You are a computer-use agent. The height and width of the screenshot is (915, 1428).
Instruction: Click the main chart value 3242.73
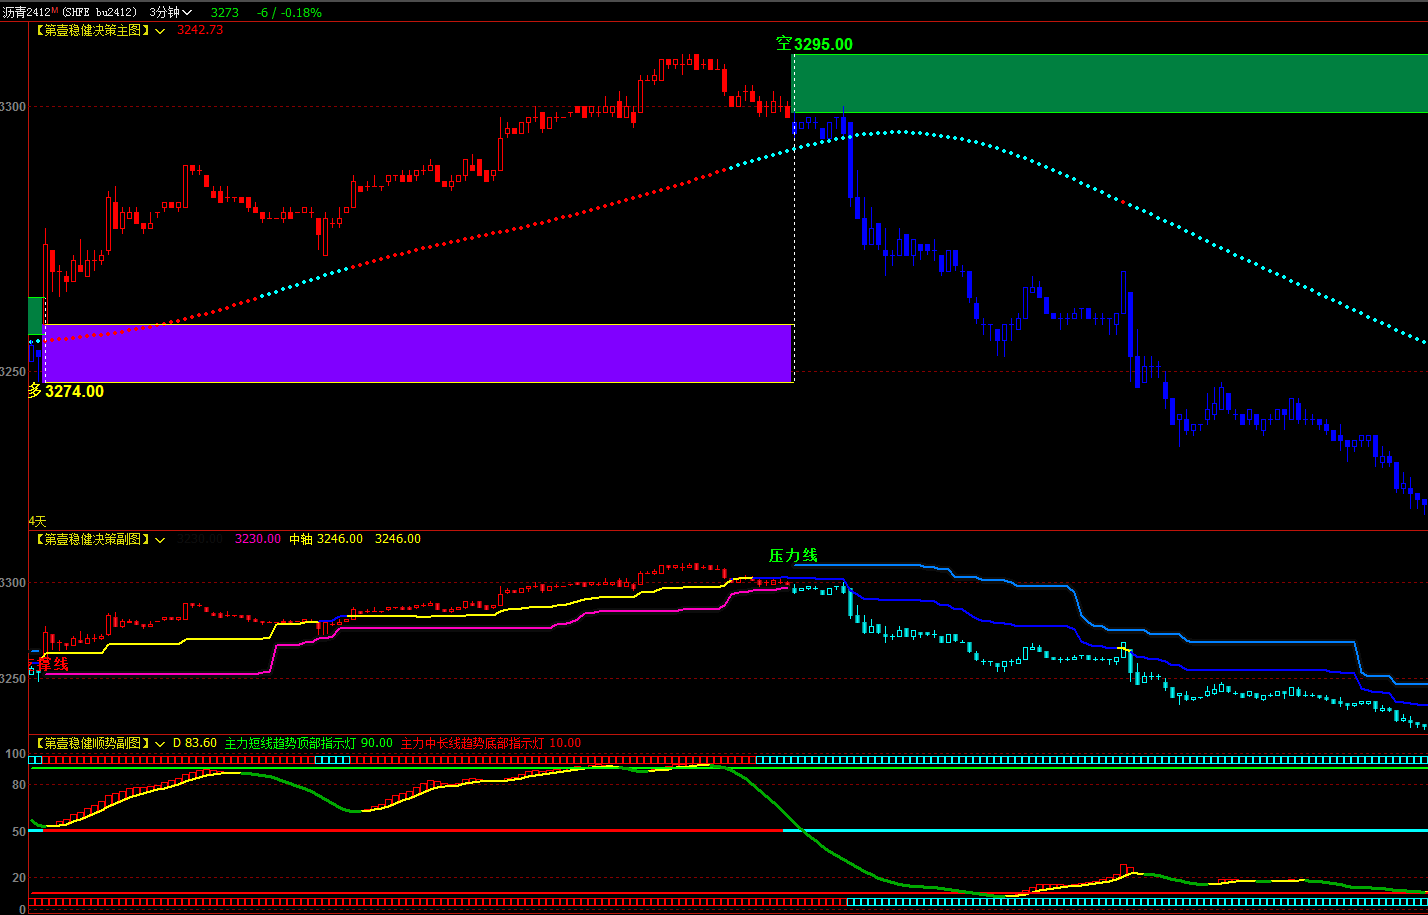tap(200, 30)
